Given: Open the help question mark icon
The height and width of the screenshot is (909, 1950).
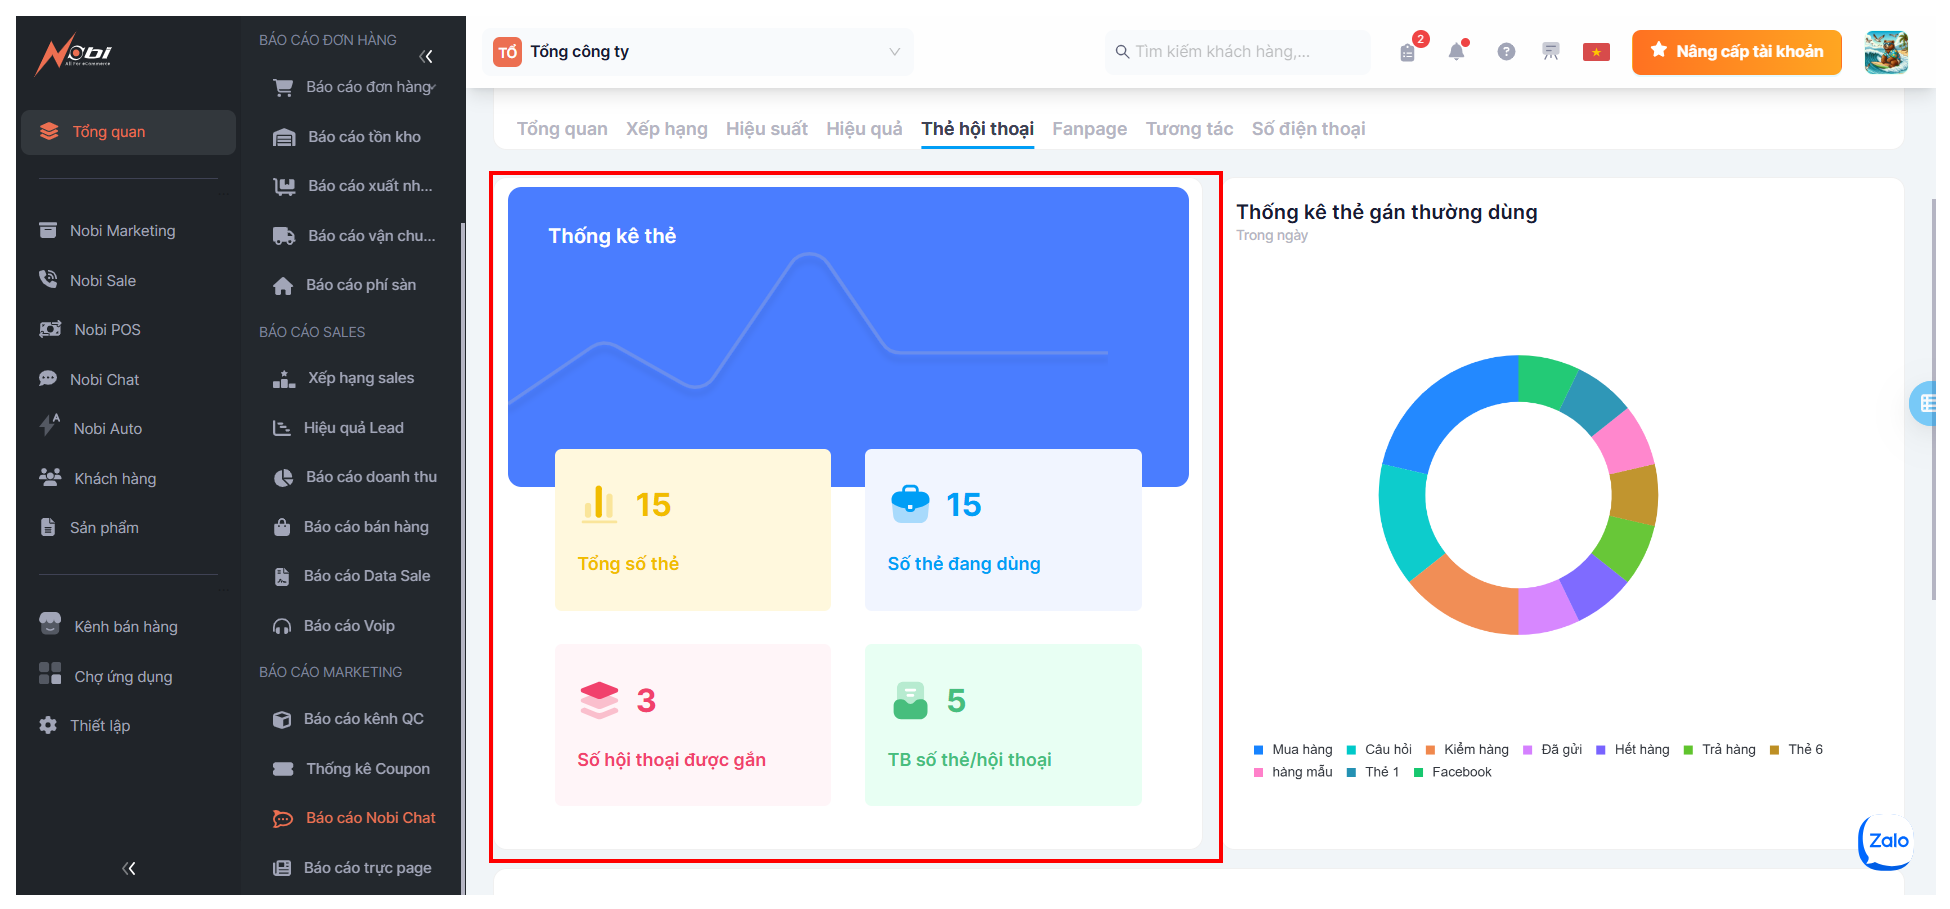Looking at the screenshot, I should [1506, 52].
